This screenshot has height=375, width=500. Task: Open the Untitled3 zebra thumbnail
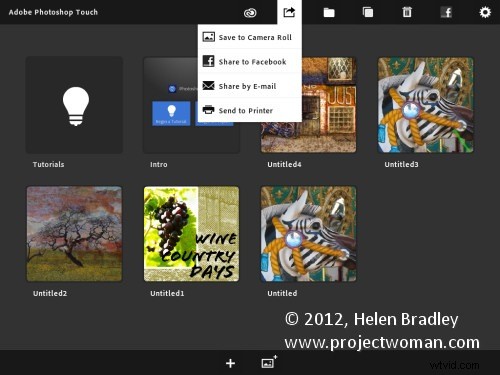(x=425, y=105)
